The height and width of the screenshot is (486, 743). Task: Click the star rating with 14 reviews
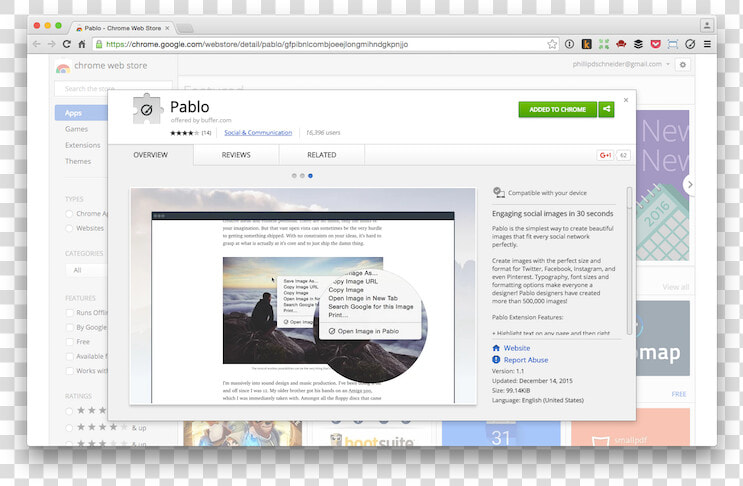click(190, 133)
